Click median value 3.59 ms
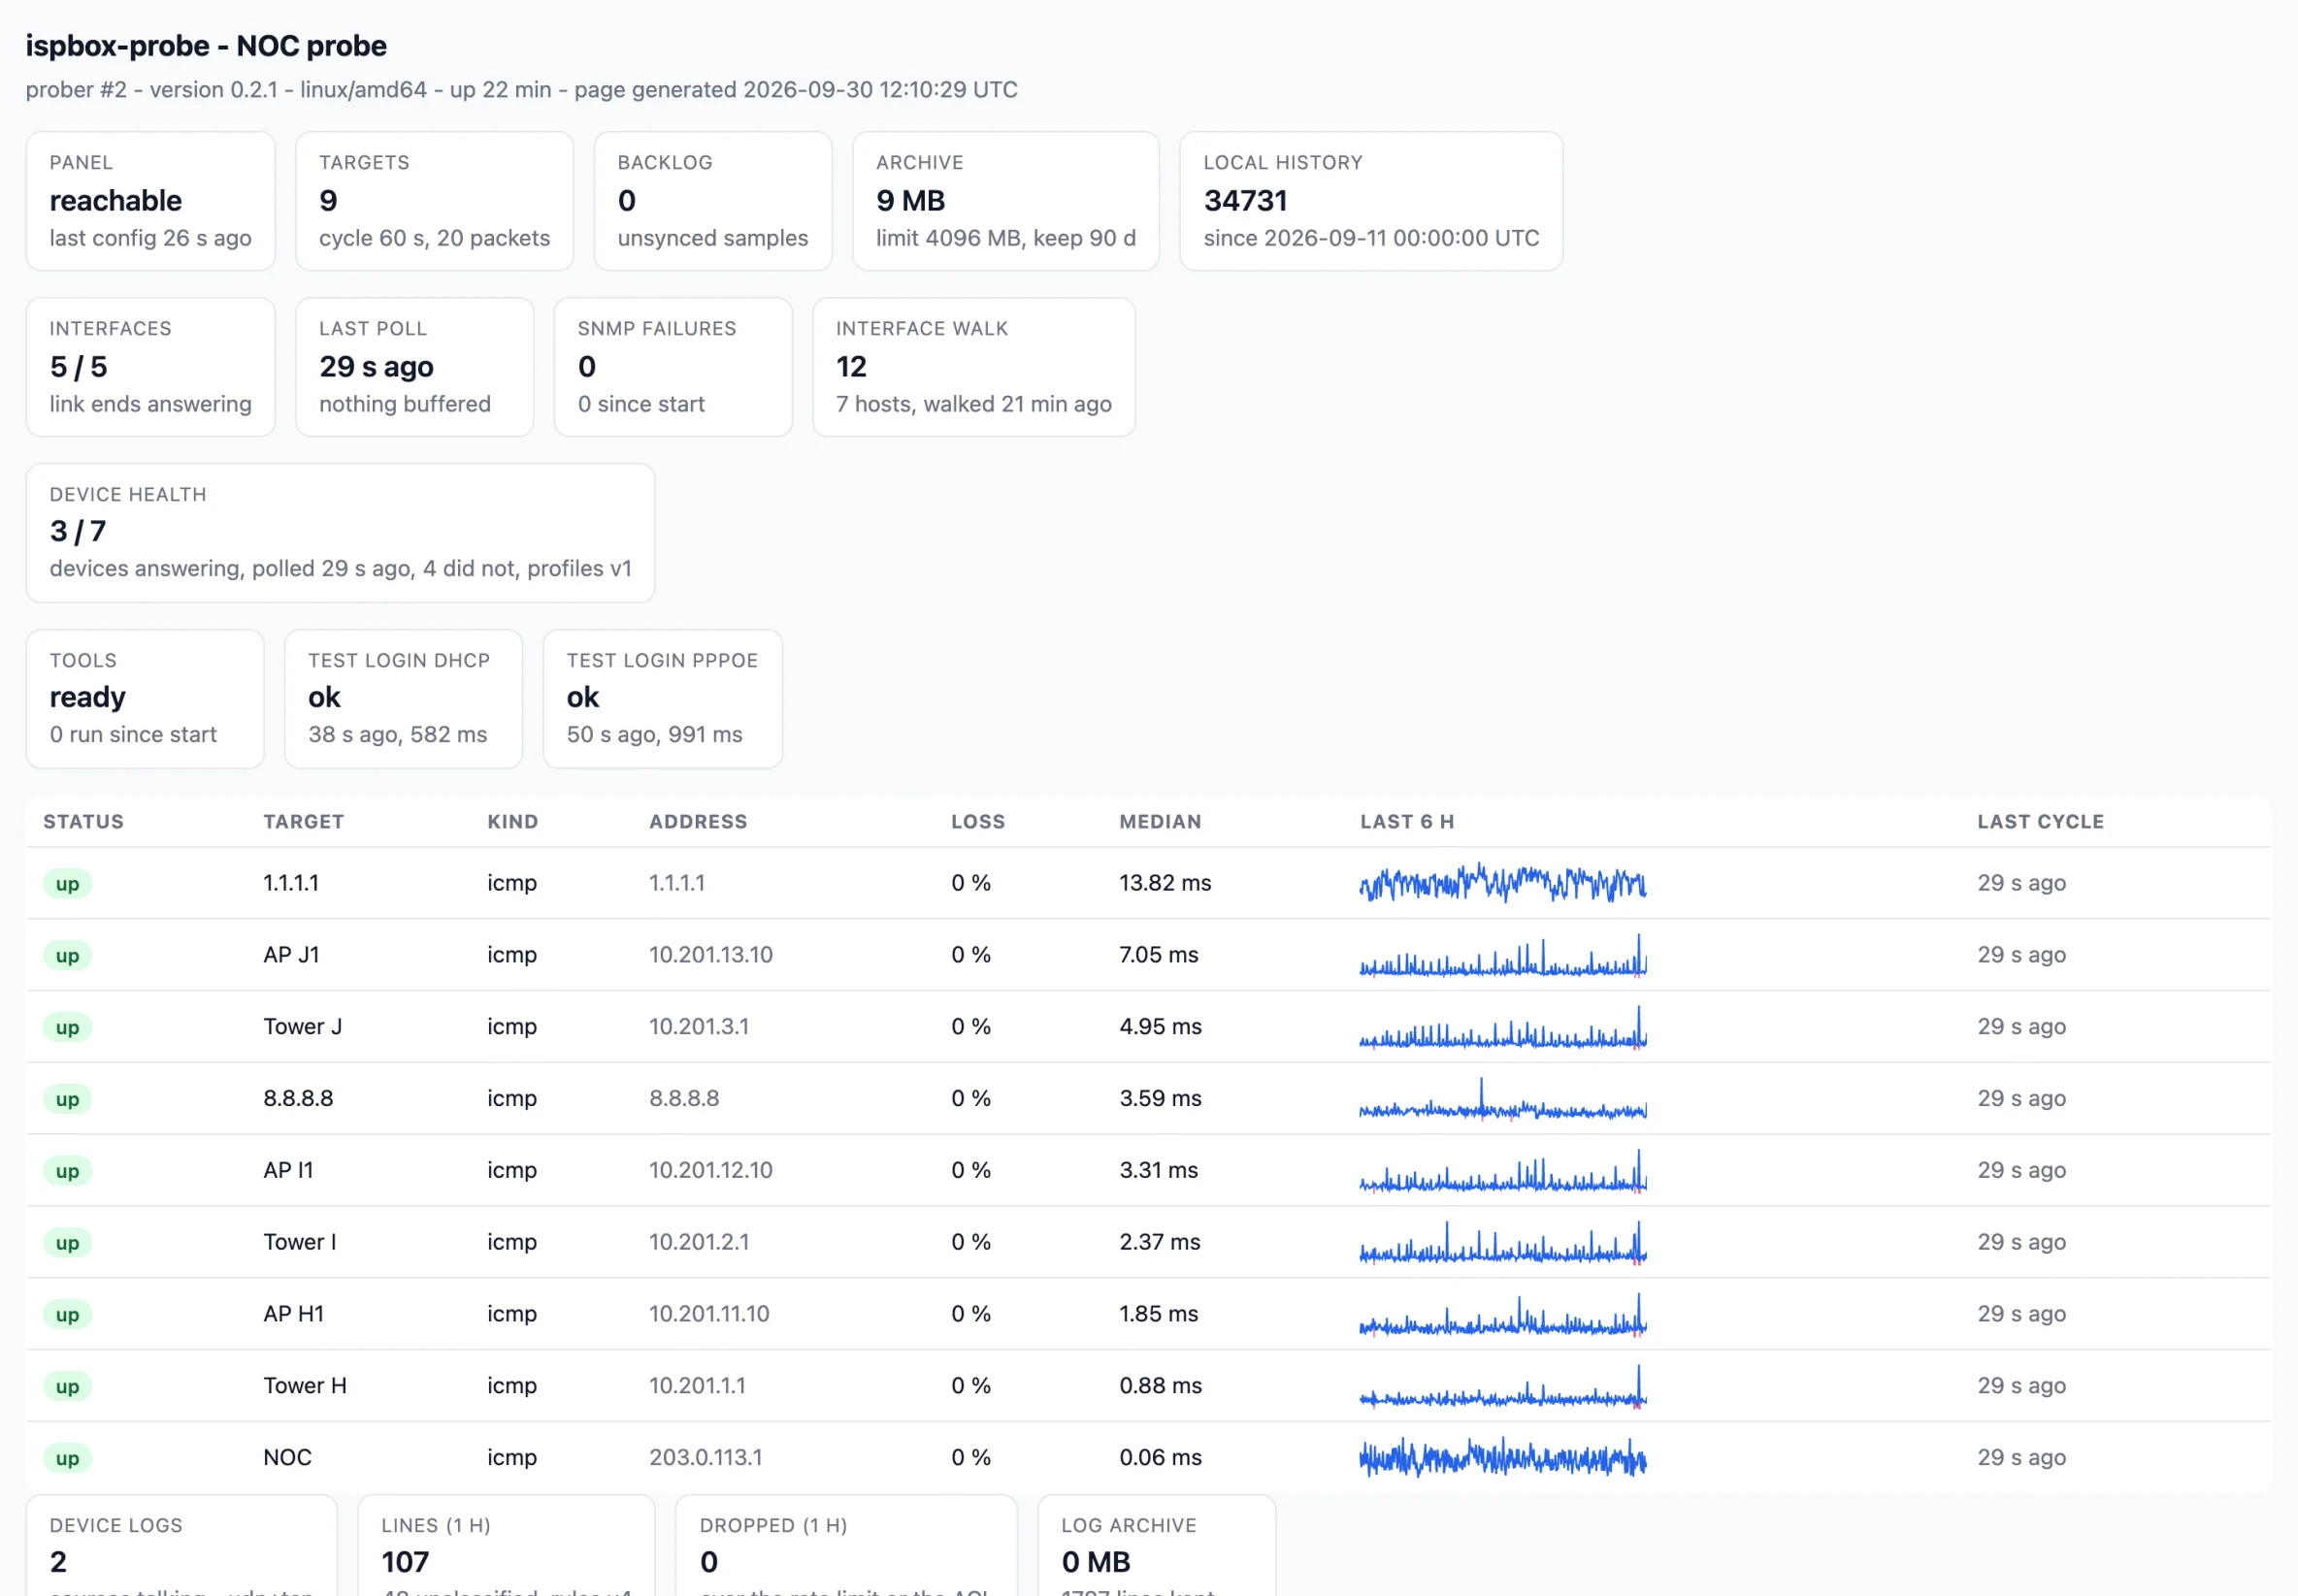The height and width of the screenshot is (1596, 2298). click(1160, 1099)
